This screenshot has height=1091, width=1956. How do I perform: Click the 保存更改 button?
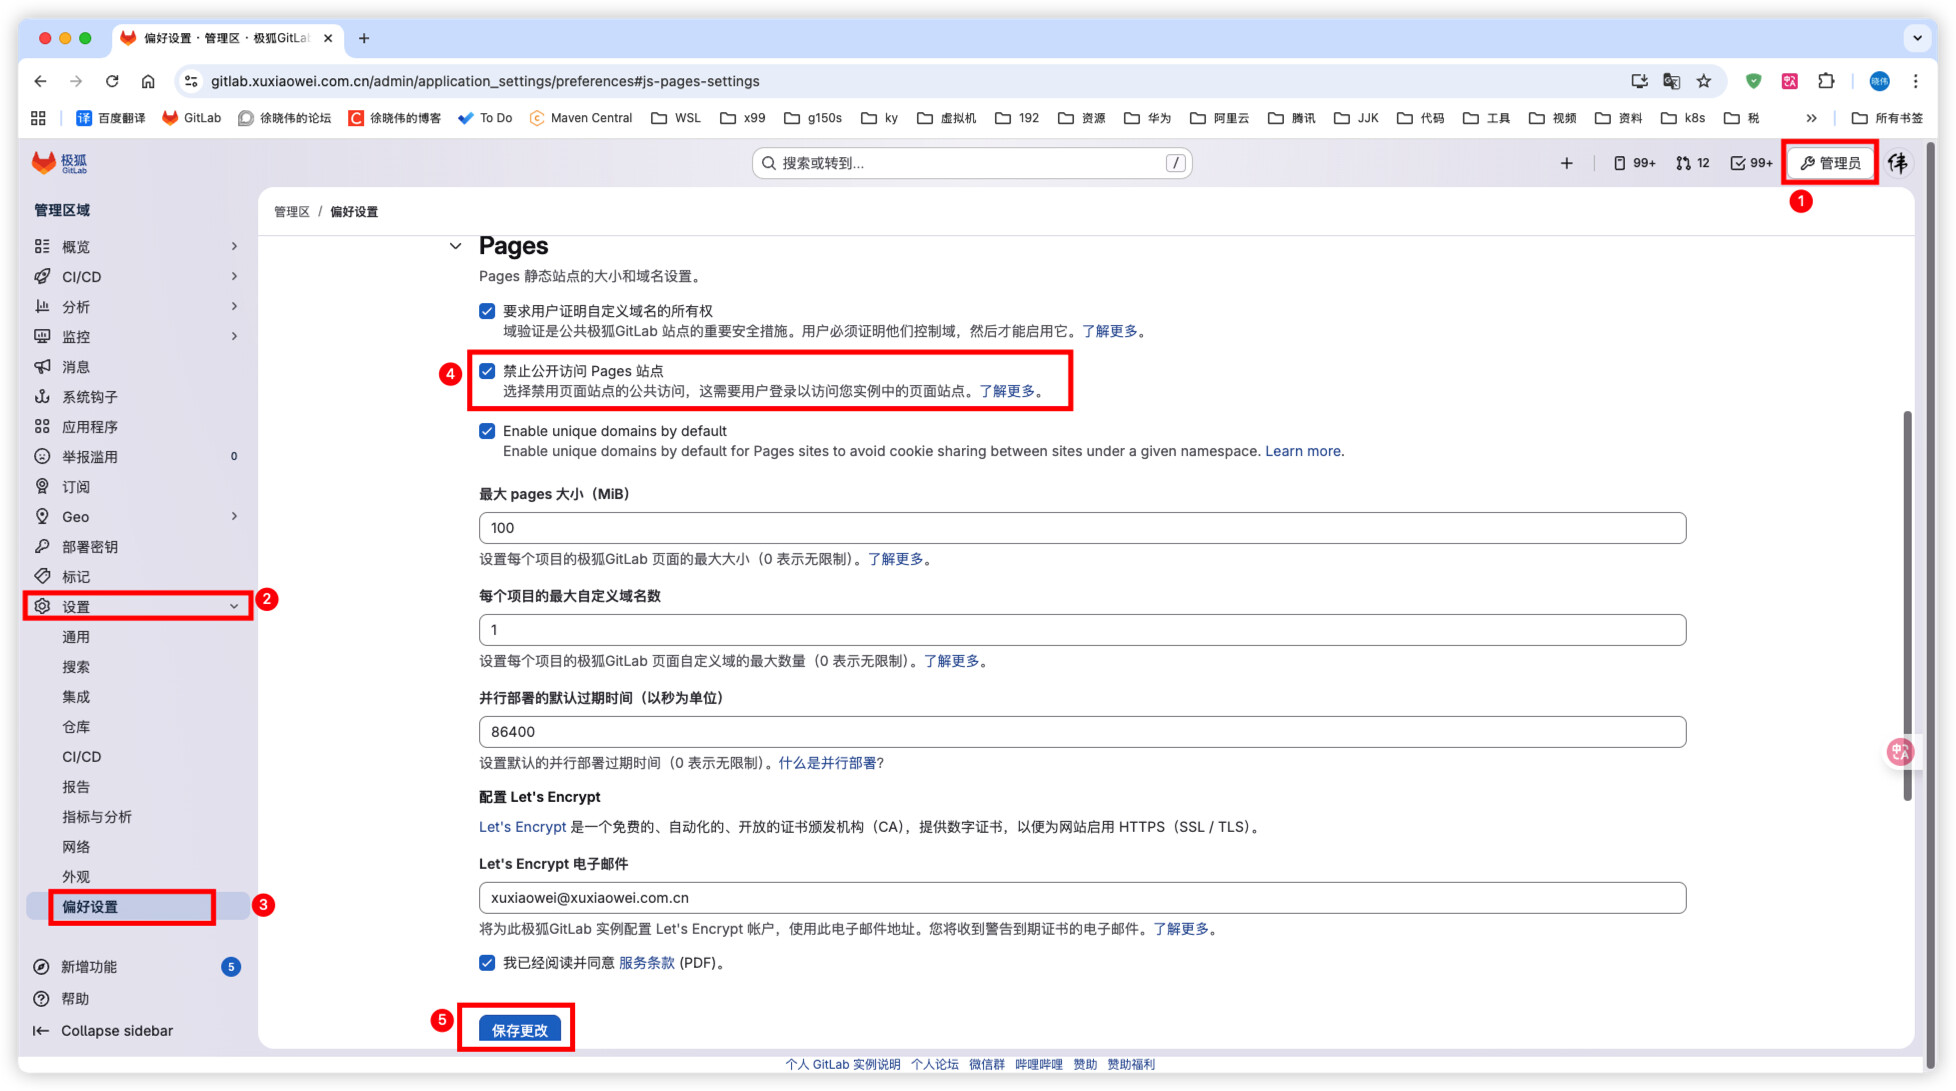(519, 1029)
